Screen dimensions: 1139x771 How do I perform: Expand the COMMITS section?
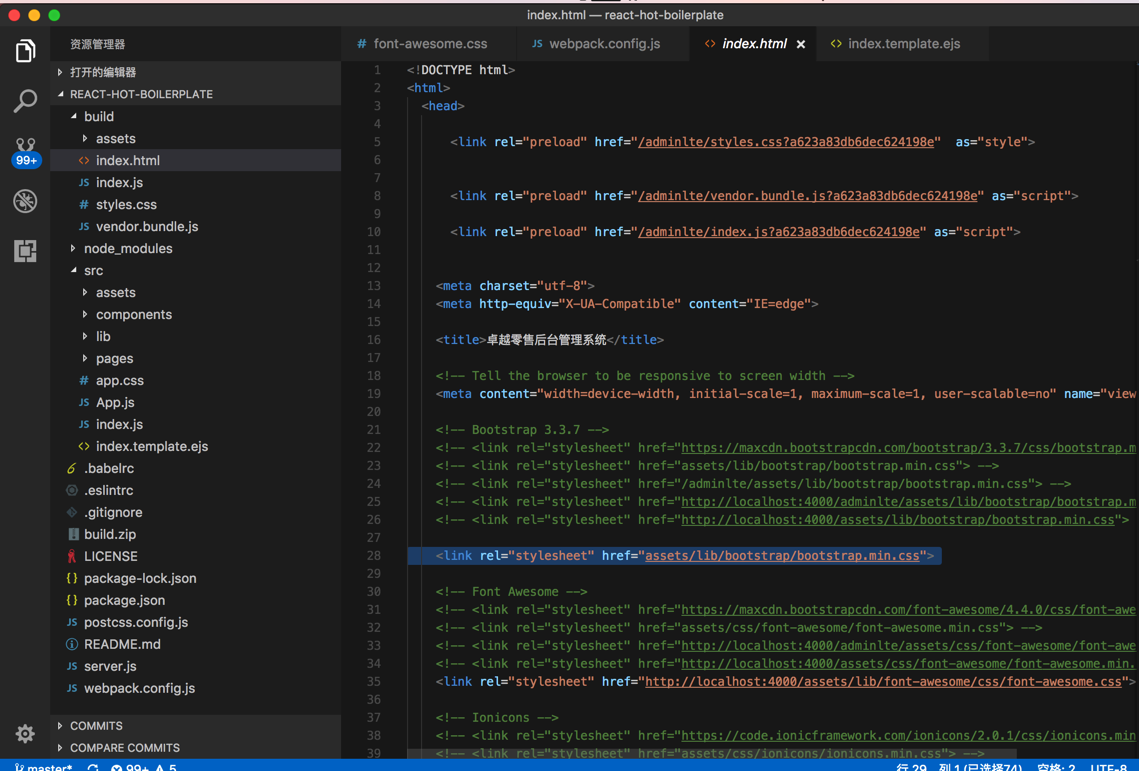96,726
